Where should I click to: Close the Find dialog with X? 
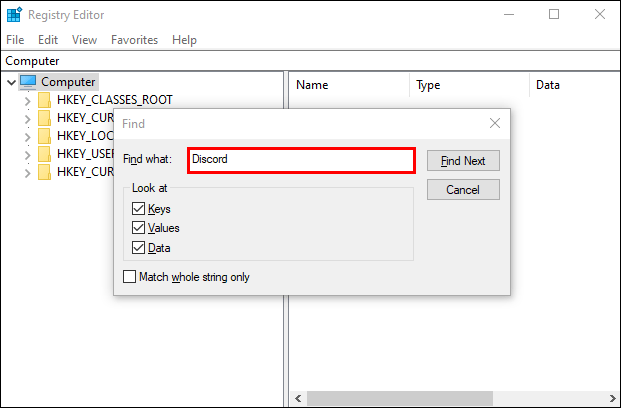tap(495, 123)
